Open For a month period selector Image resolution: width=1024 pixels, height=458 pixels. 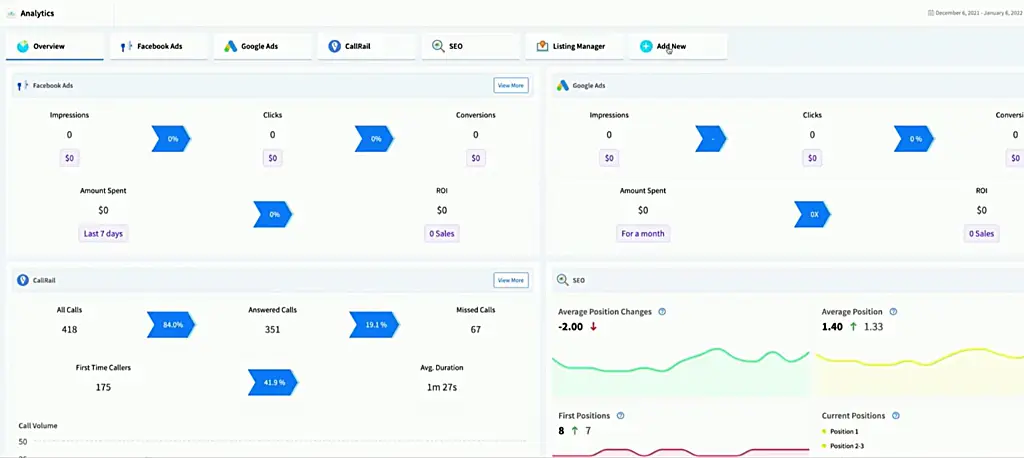pyautogui.click(x=643, y=233)
